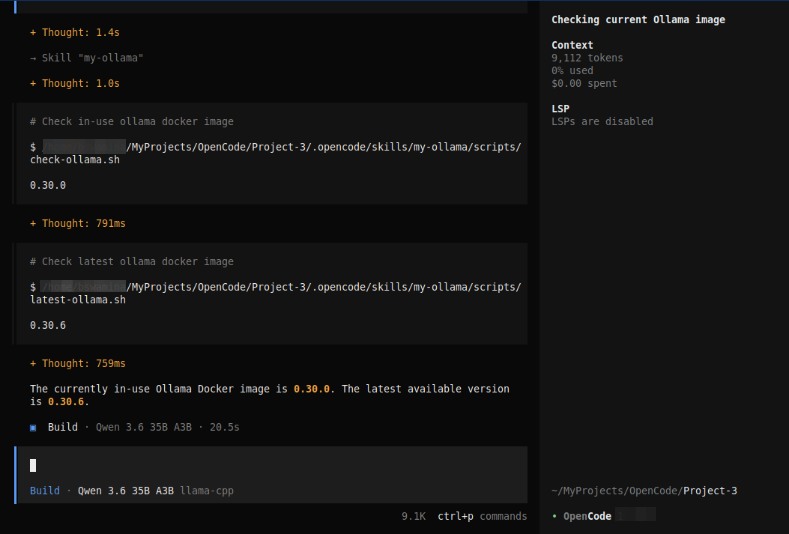Screen dimensions: 789x534
Task: Open the ctrl+p commands palette hint
Action: [x=482, y=516]
